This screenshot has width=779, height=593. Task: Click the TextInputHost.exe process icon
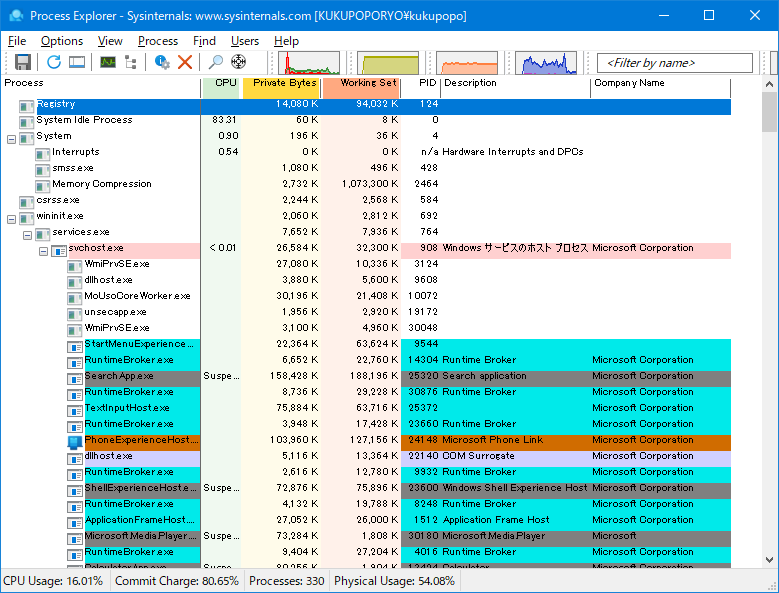point(75,410)
